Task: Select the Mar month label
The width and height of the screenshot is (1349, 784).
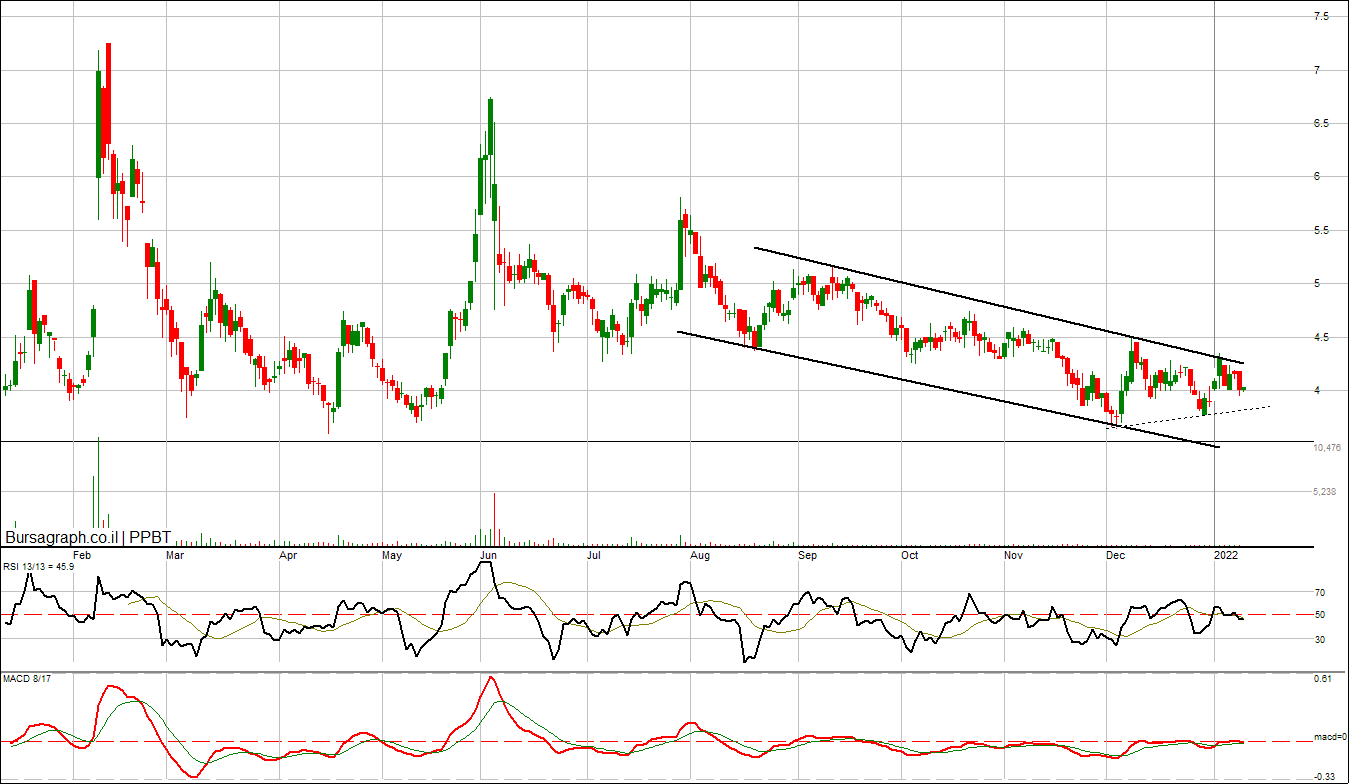Action: [x=174, y=554]
